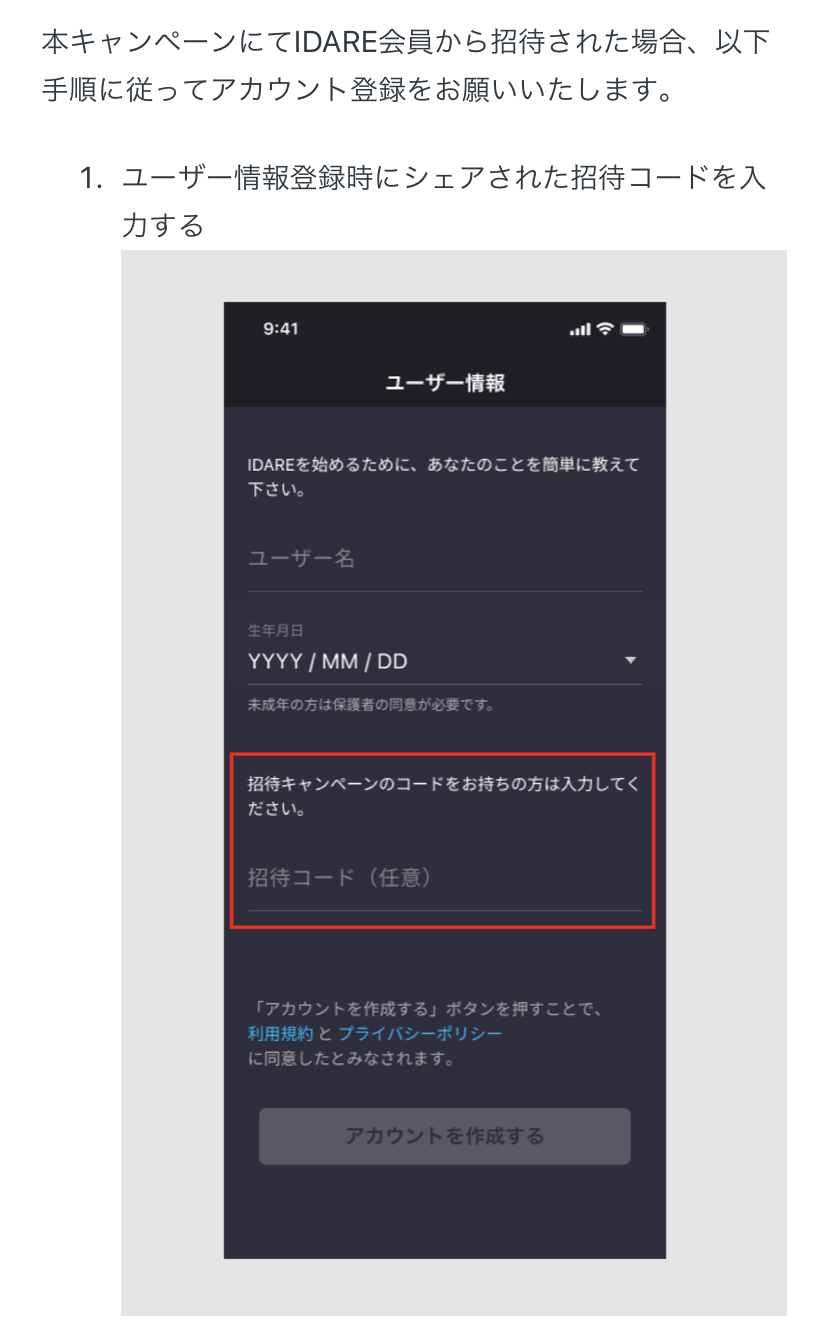Open the YYYY / MM / DD birthdate dropdown
This screenshot has width=828, height=1334.
[444, 661]
